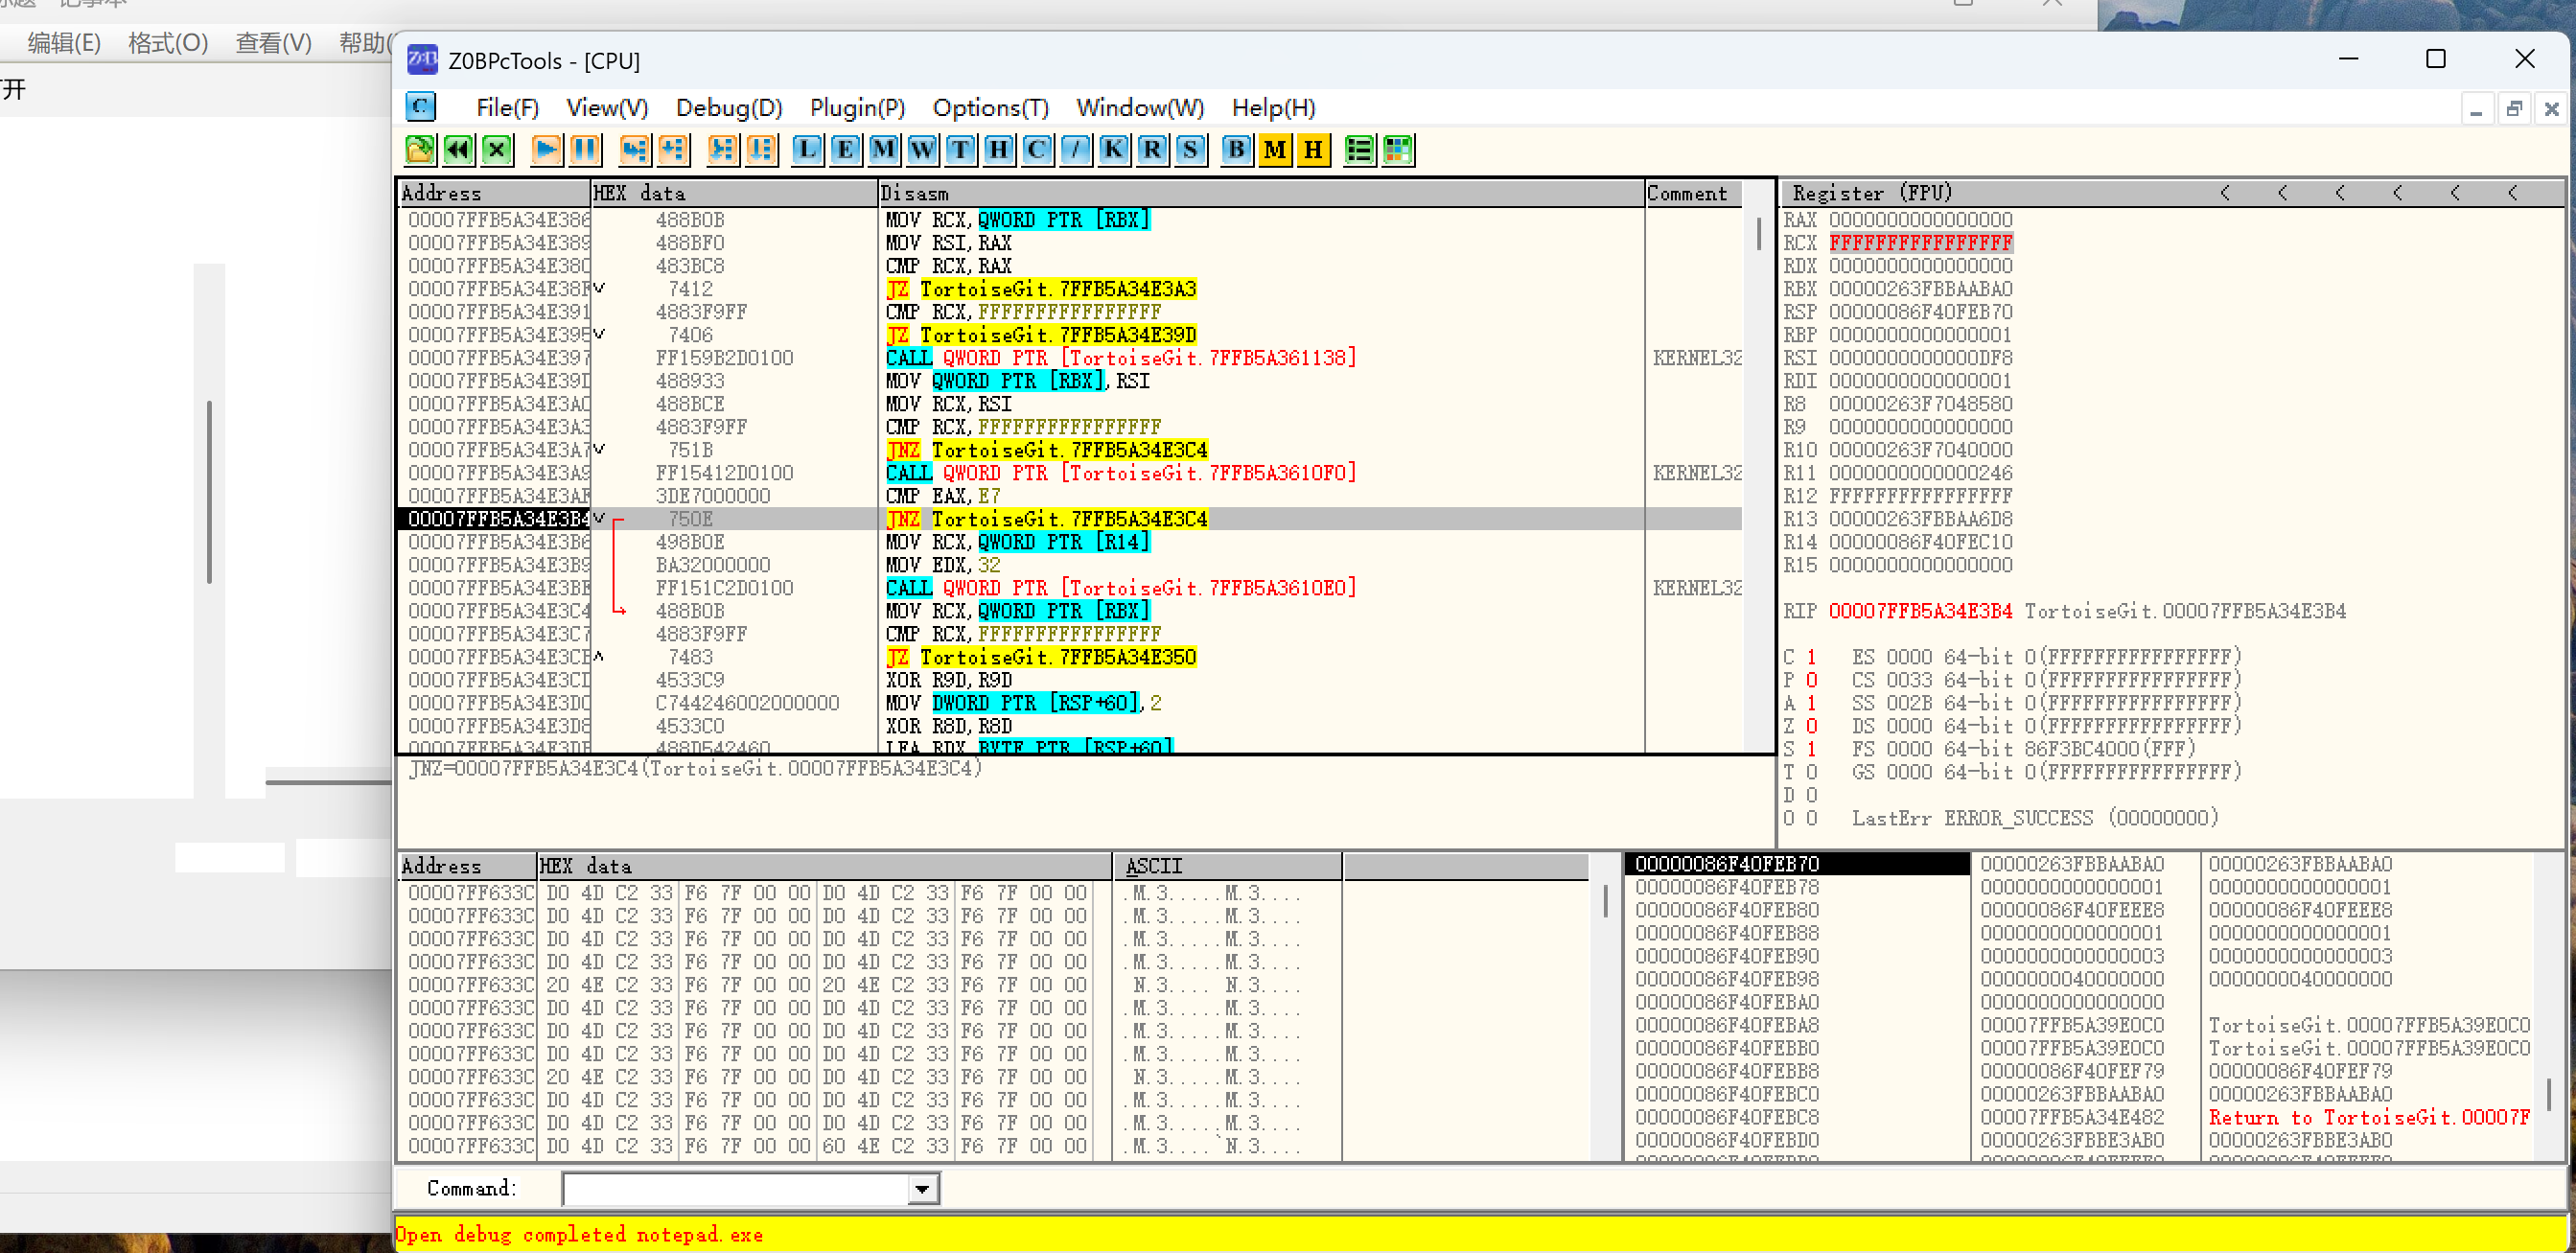Restore the inner CPU child window
This screenshot has height=1253, width=2576.
(x=2513, y=109)
